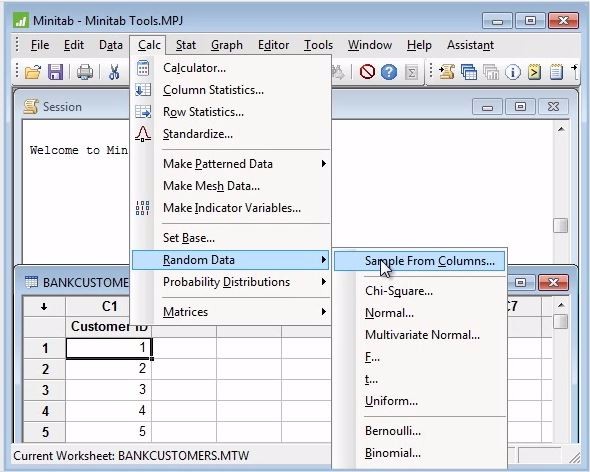Click the Cut scissors icon
This screenshot has height=472, width=590.
click(x=114, y=72)
